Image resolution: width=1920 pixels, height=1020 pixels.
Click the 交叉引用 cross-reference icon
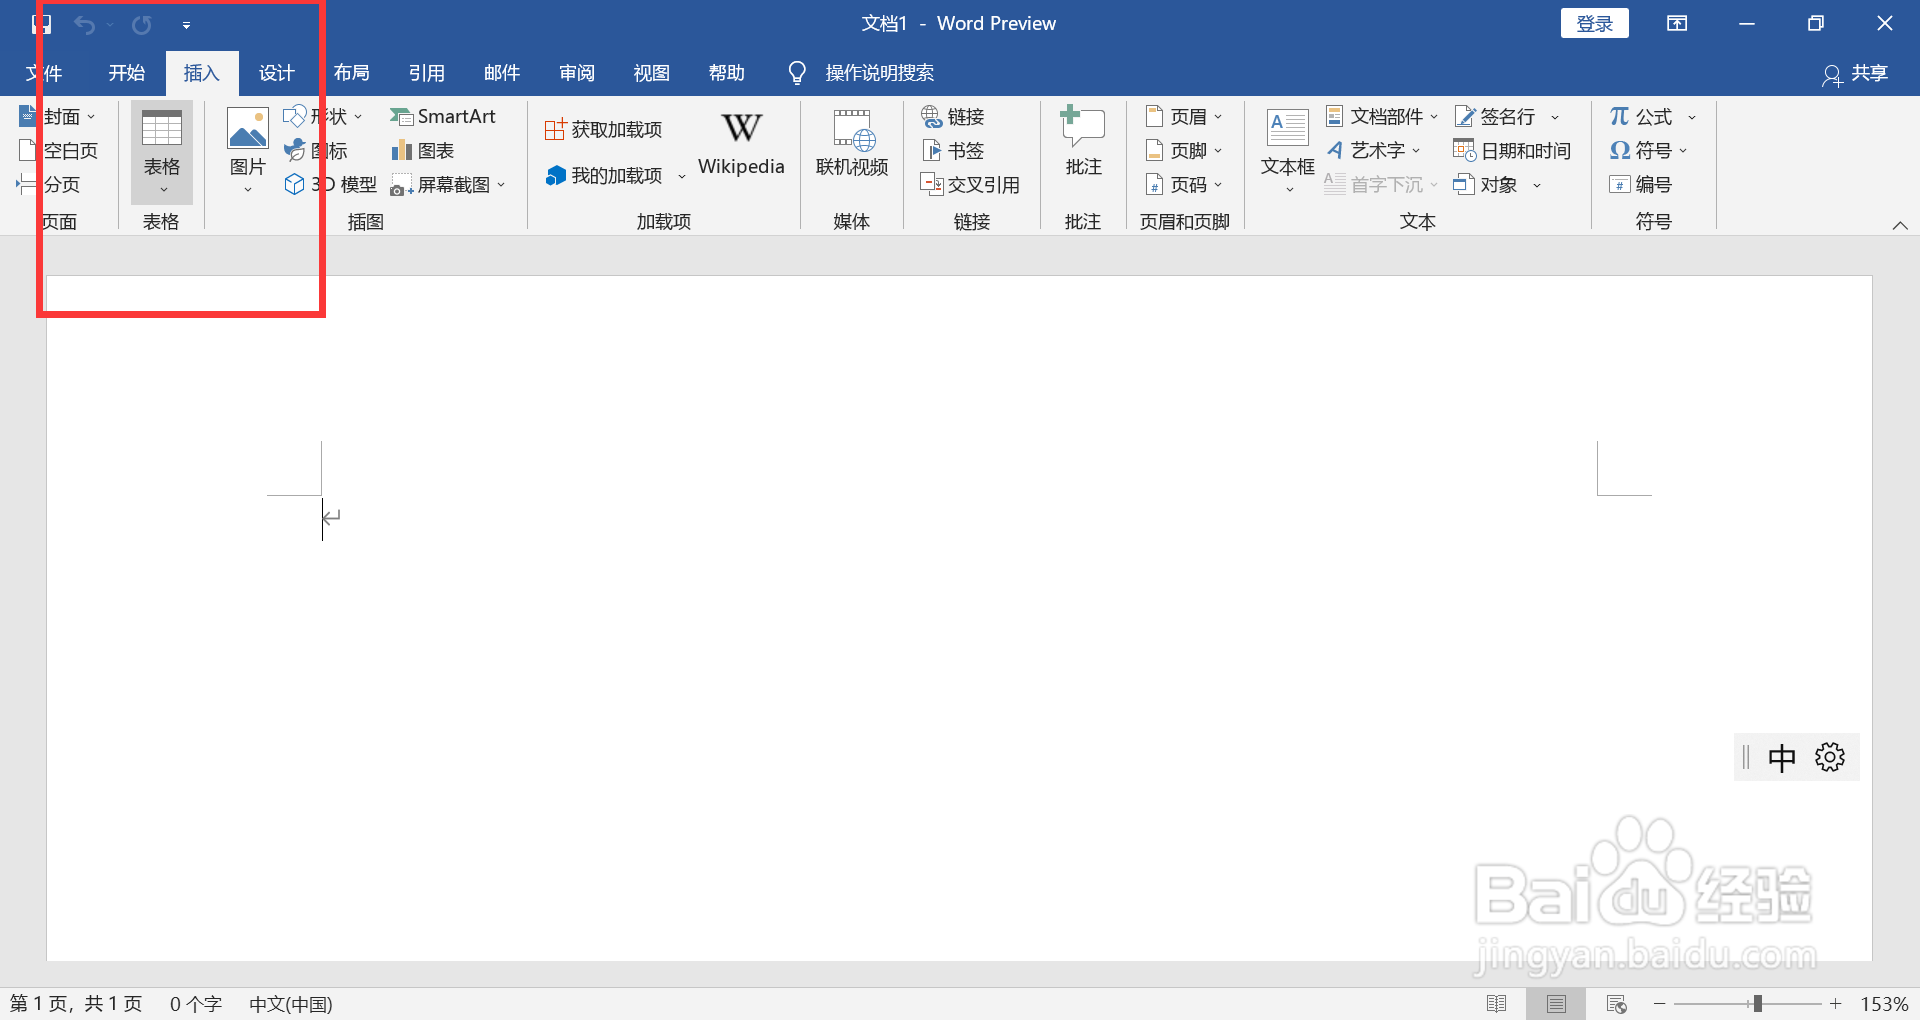point(971,184)
